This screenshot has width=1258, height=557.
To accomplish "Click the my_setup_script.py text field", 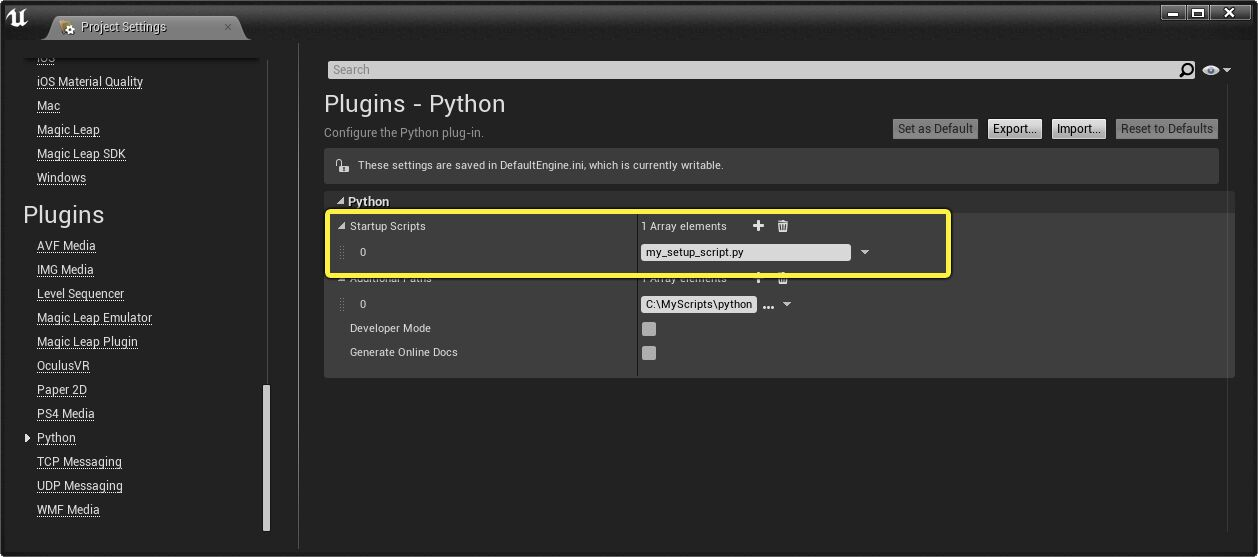I will pos(746,252).
